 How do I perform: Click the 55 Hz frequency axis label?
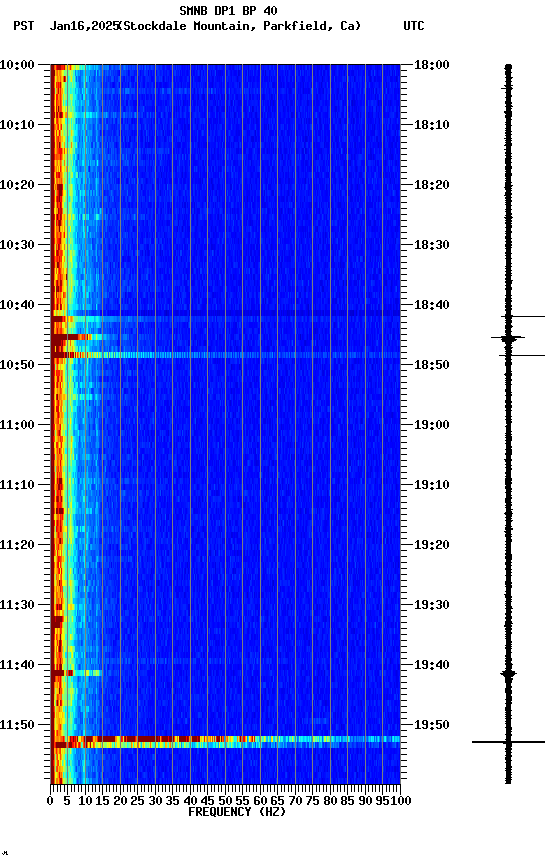point(243,801)
